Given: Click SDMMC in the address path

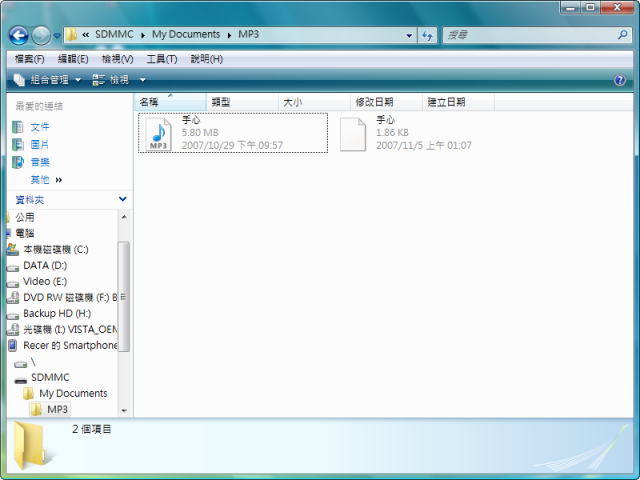Looking at the screenshot, I should [114, 34].
